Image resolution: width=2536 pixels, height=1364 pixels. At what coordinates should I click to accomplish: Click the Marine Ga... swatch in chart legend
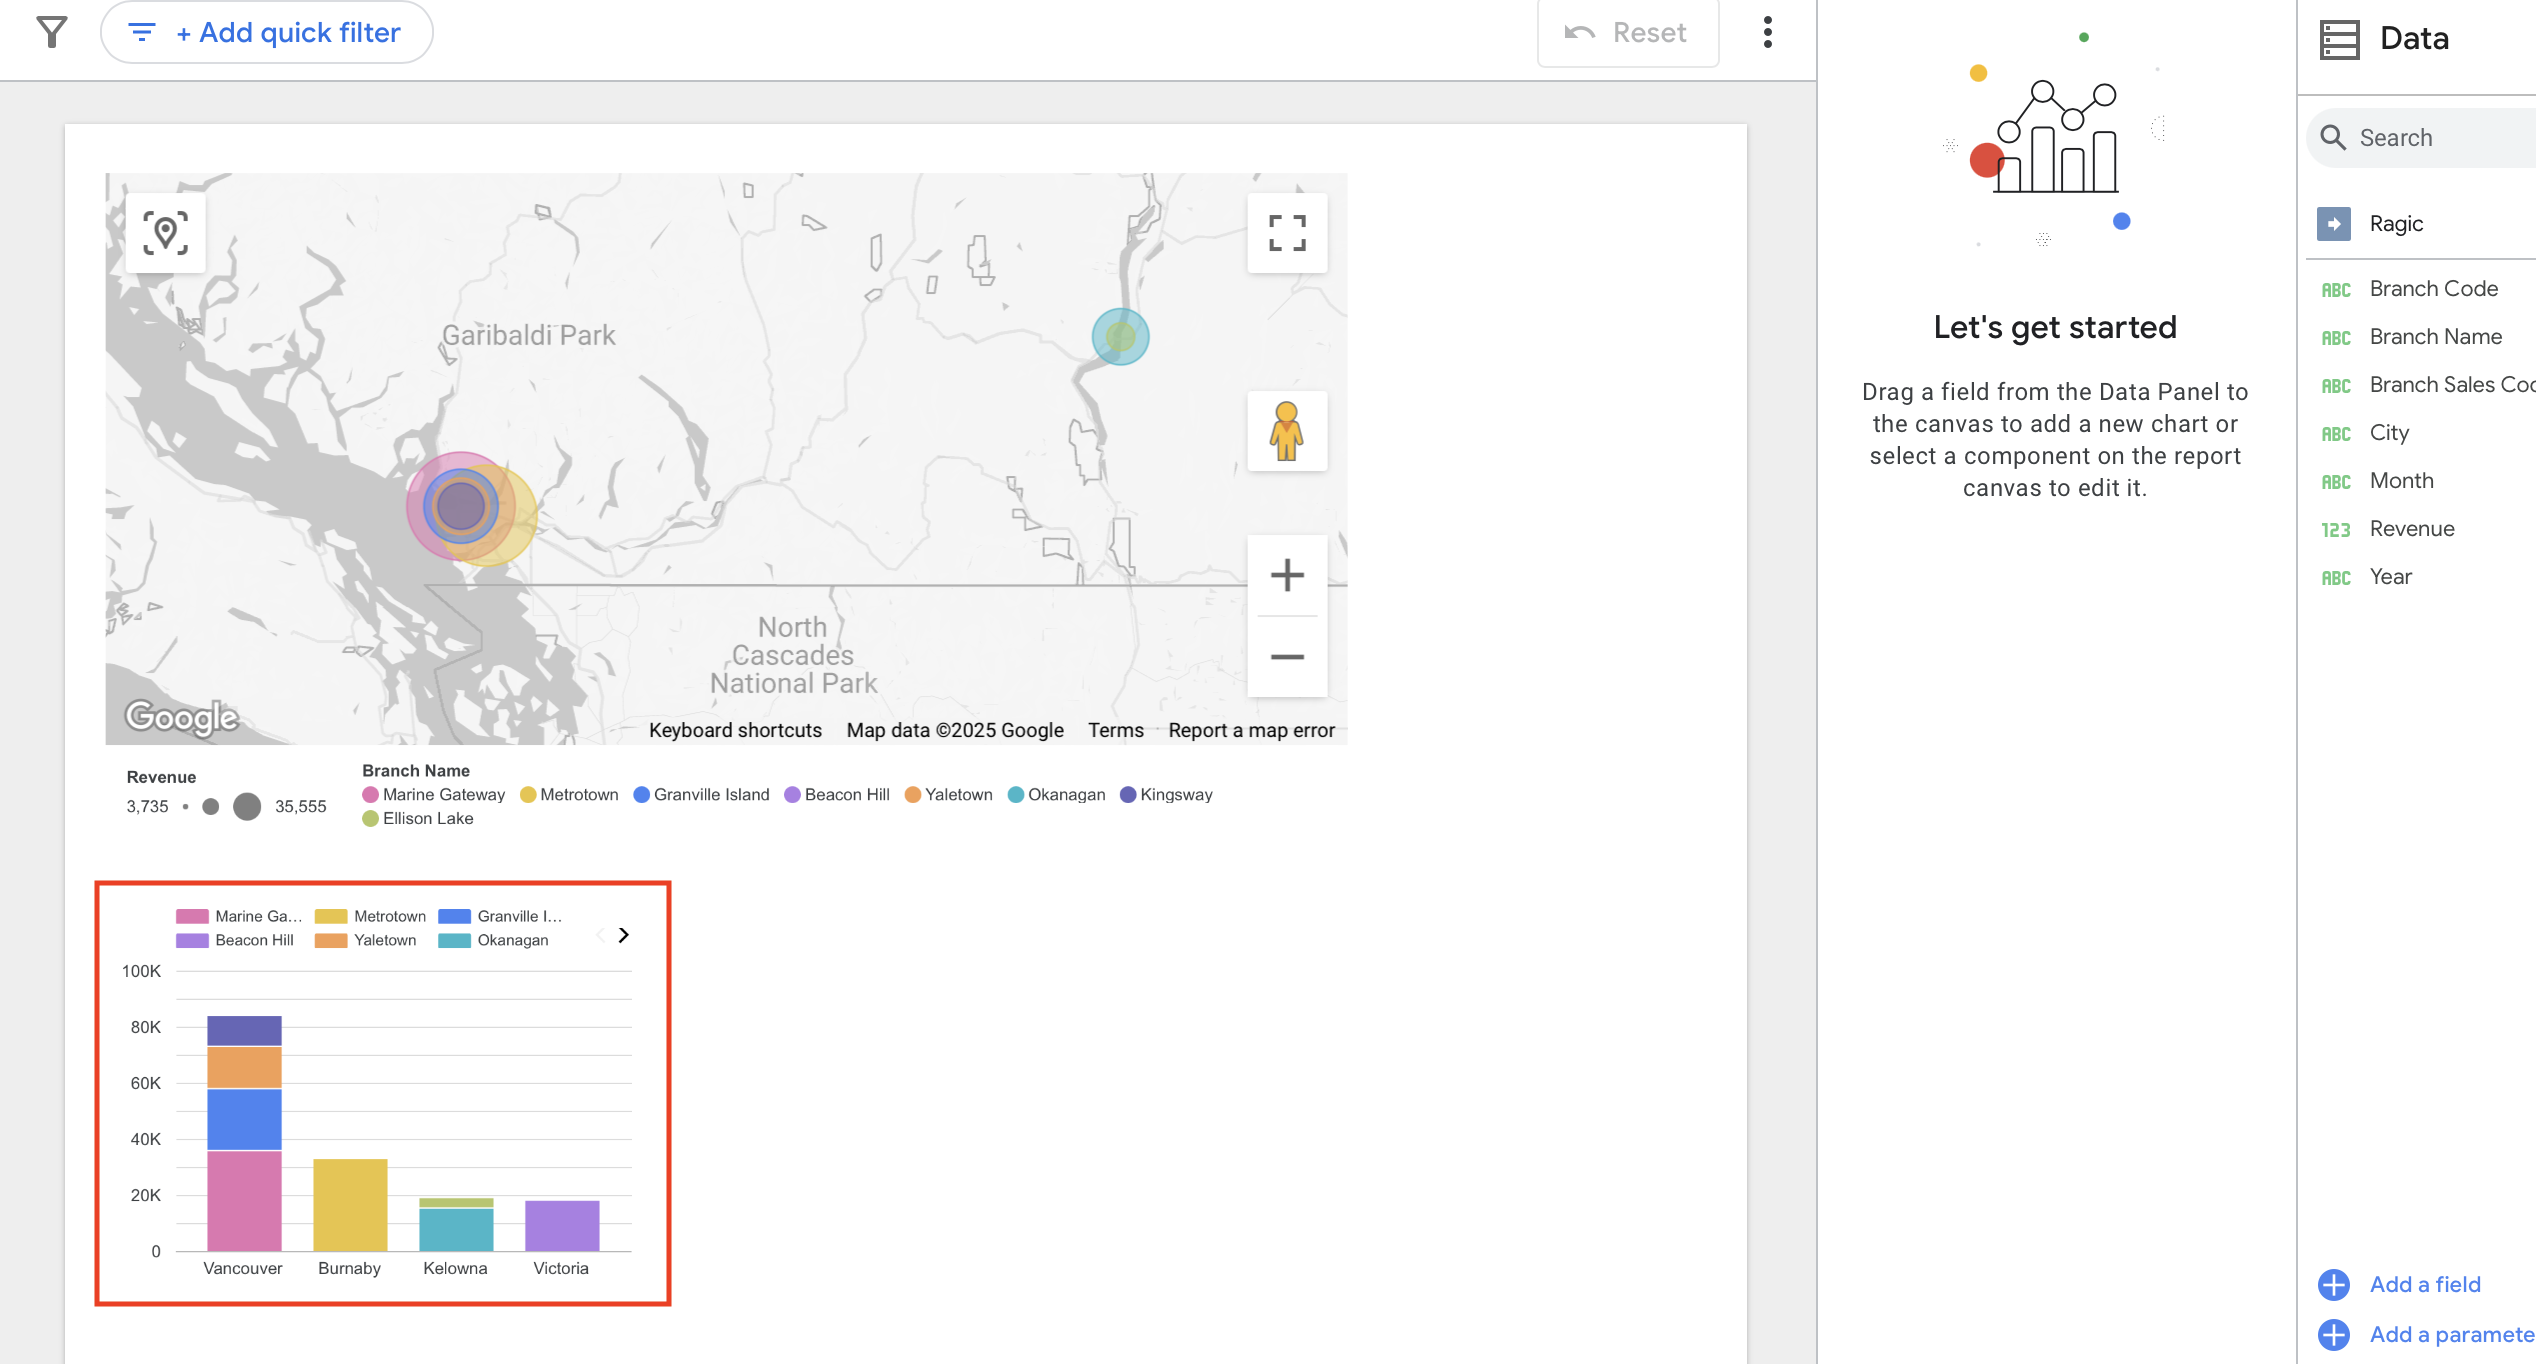pos(192,916)
